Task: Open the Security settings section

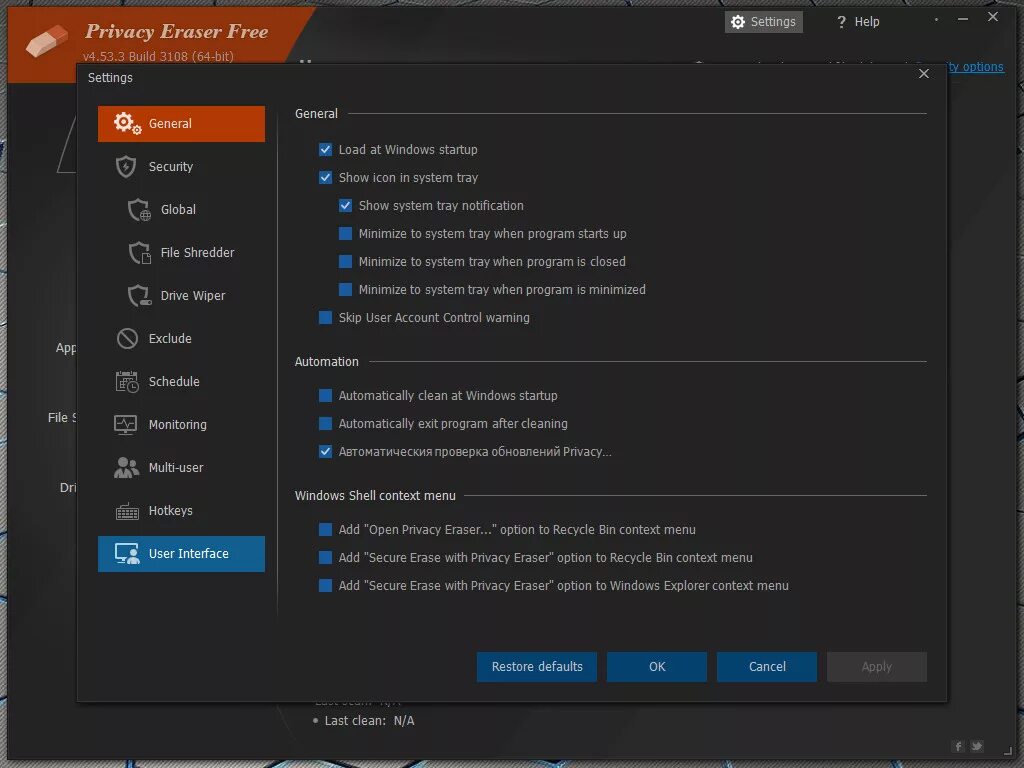Action: click(182, 167)
